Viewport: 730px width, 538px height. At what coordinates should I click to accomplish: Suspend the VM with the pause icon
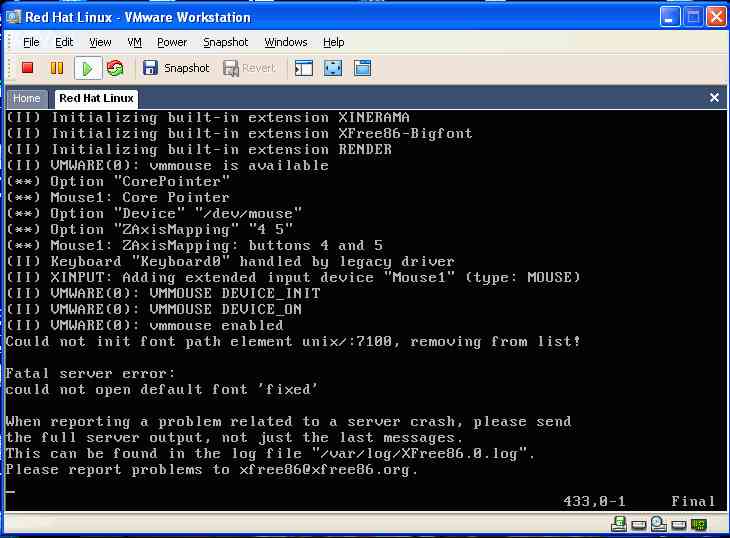(x=57, y=68)
